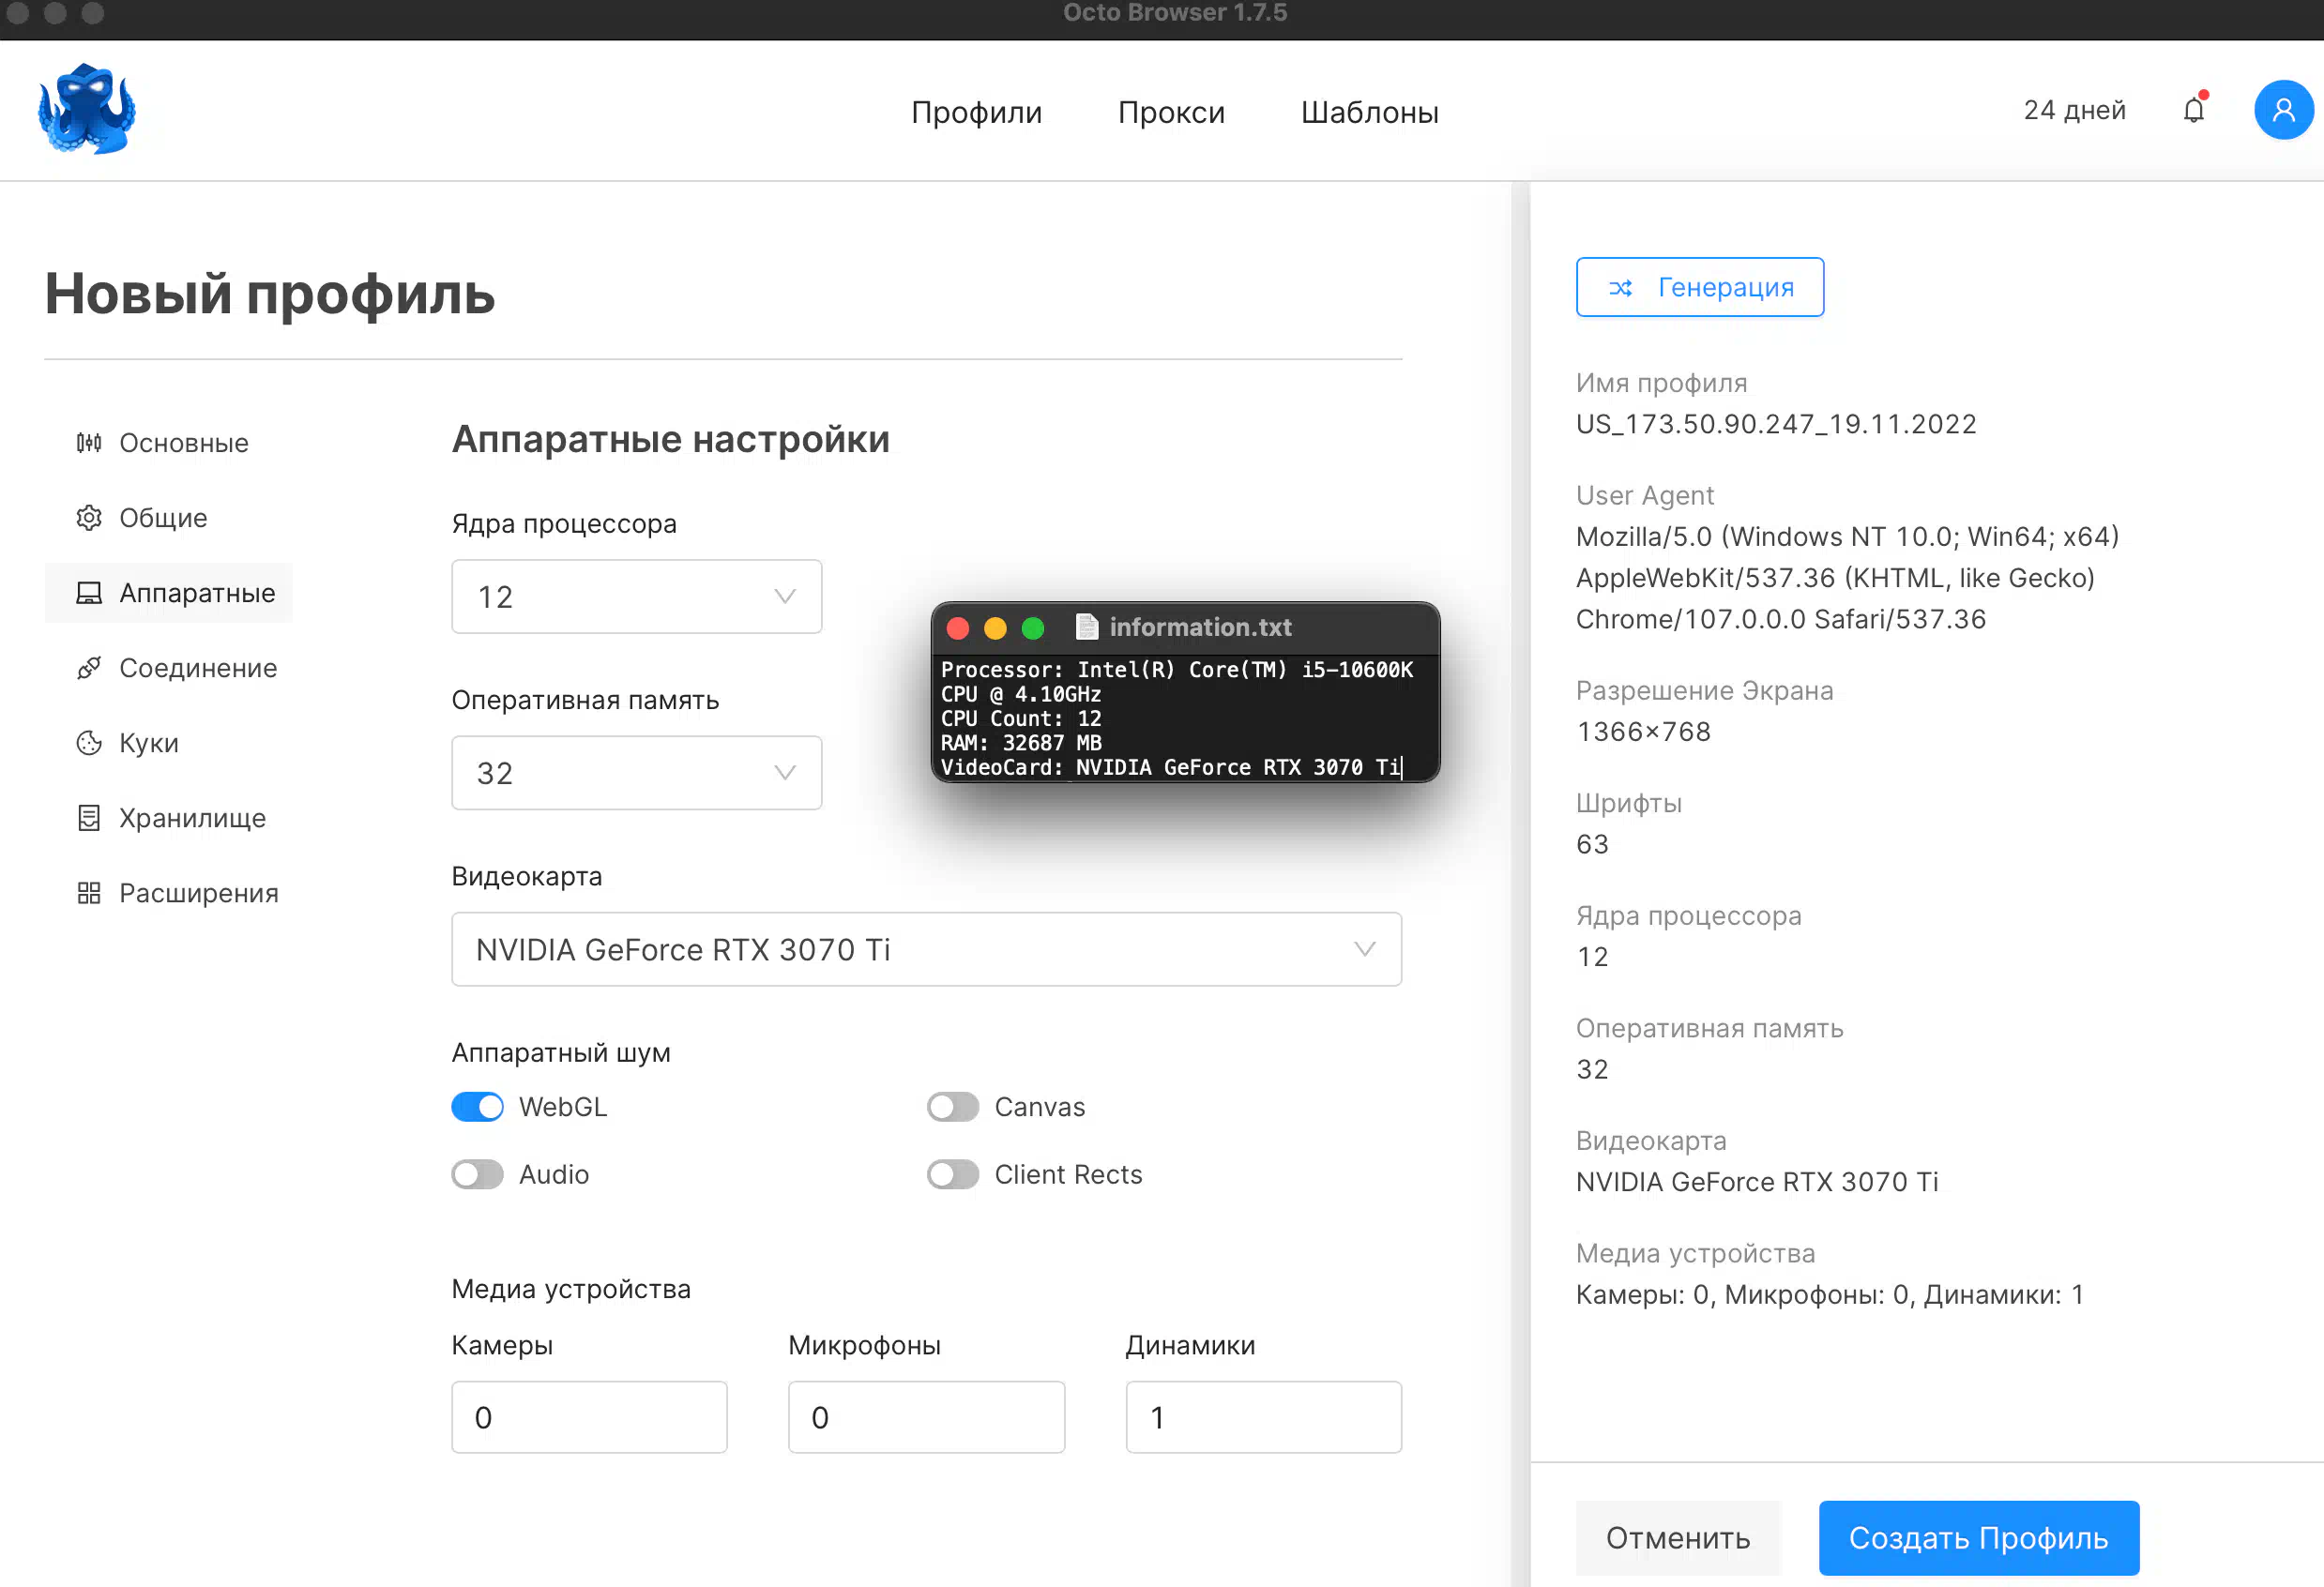Image resolution: width=2324 pixels, height=1587 pixels.
Task: Click the screen resolution 1366×768 value
Action: pyautogui.click(x=1643, y=731)
